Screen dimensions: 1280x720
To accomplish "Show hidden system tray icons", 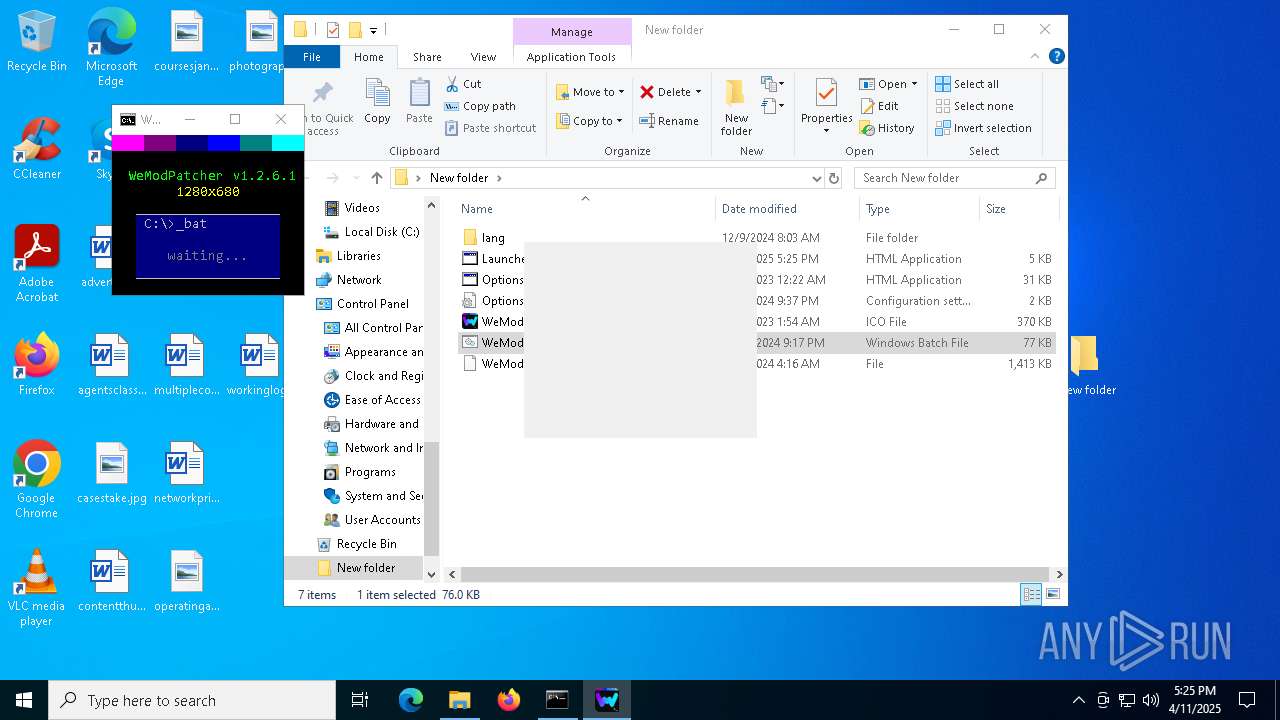I will pyautogui.click(x=1078, y=700).
